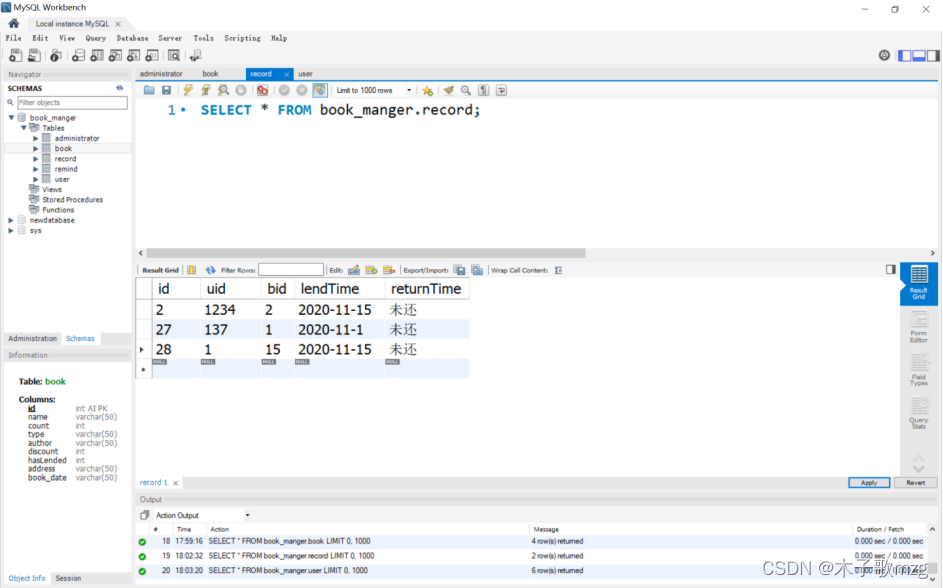This screenshot has height=588, width=943.
Task: Expand the administrator table
Action: click(35, 138)
